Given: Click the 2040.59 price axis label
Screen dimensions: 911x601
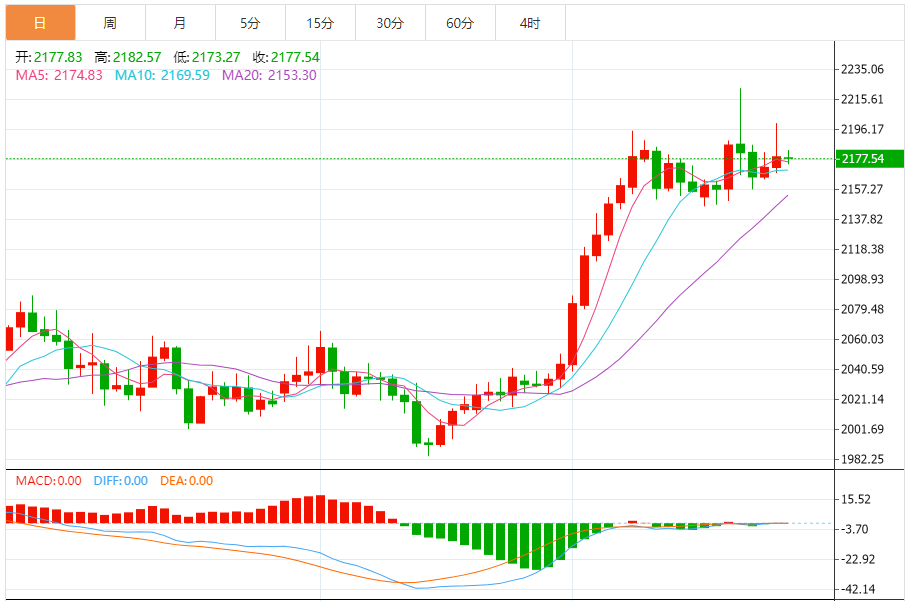Looking at the screenshot, I should [x=862, y=369].
